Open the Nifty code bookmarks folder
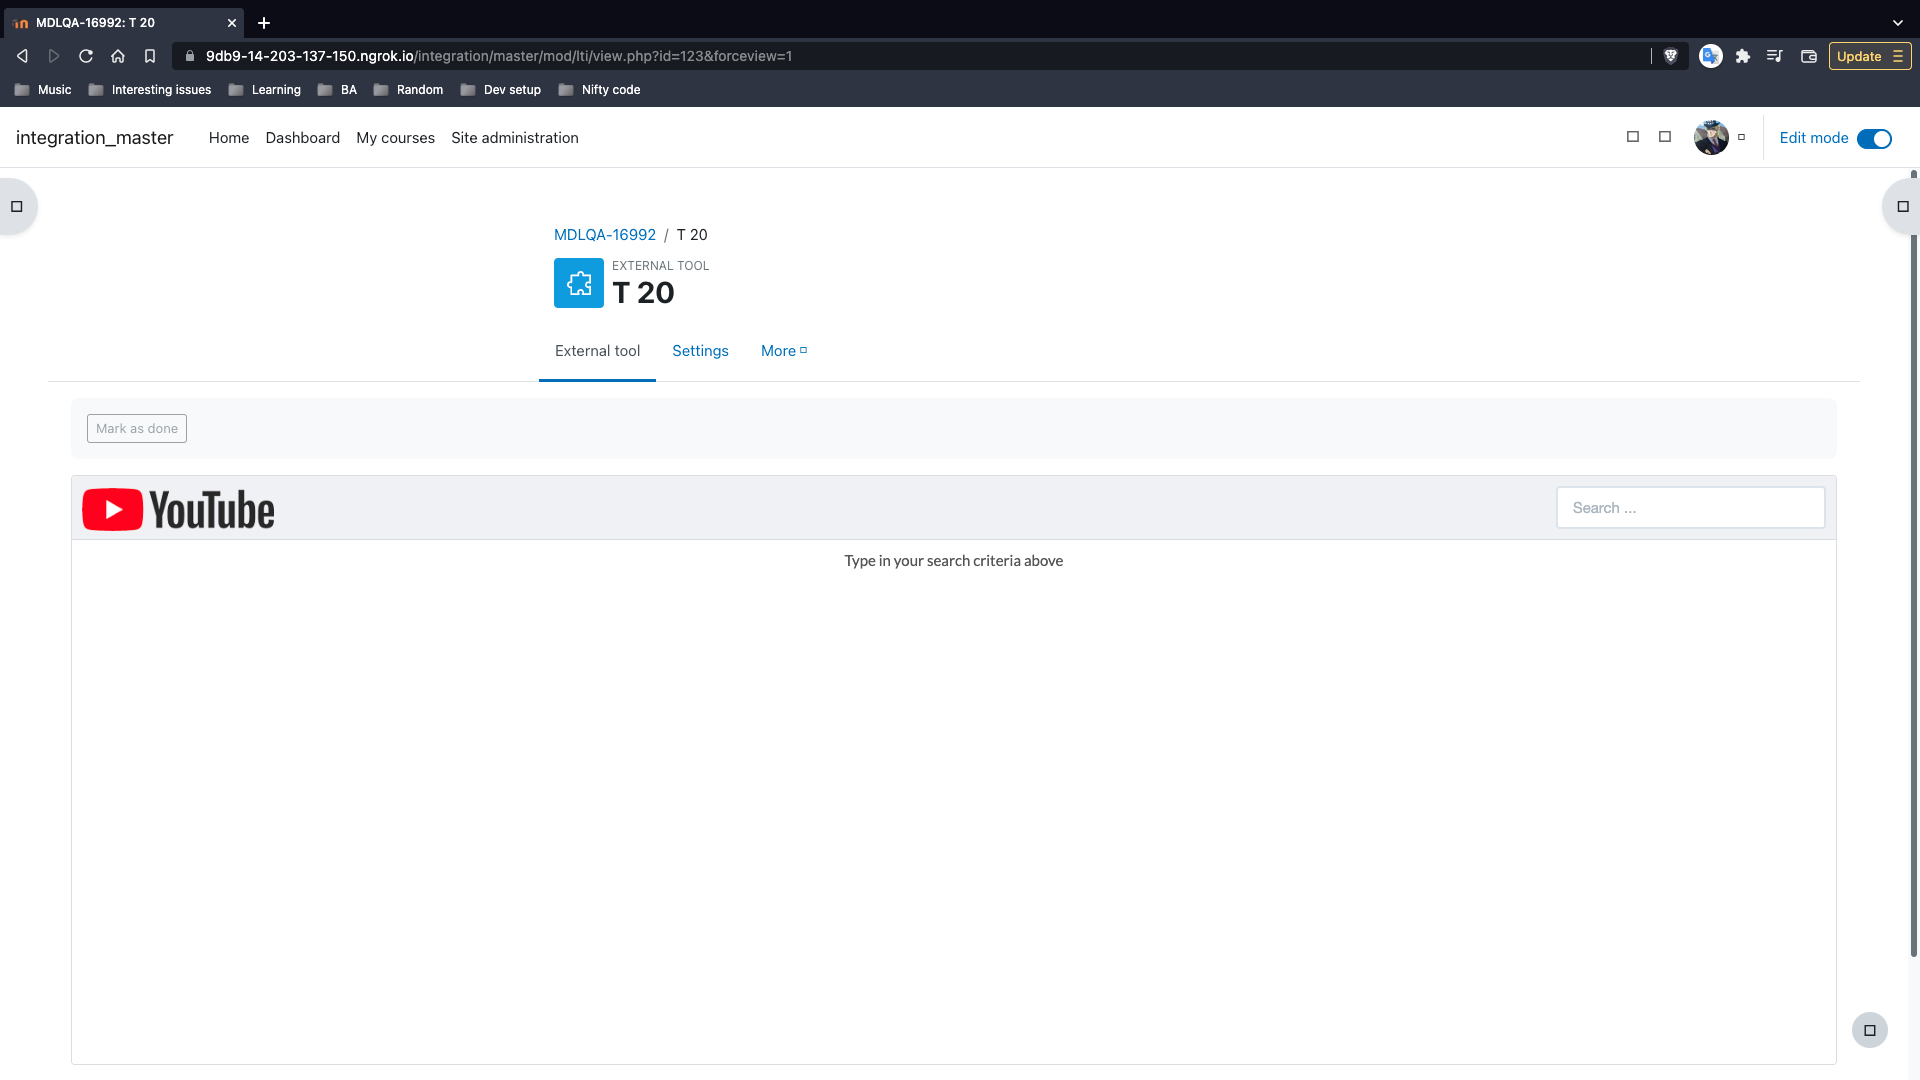Screen dimensions: 1920x1080 tap(599, 90)
